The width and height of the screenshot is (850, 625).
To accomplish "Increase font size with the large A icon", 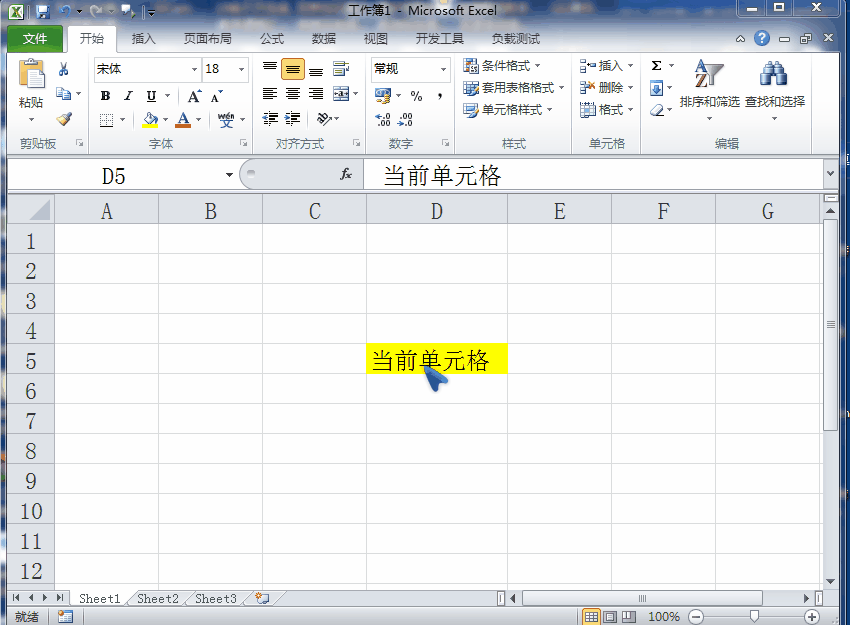I will click(x=194, y=96).
